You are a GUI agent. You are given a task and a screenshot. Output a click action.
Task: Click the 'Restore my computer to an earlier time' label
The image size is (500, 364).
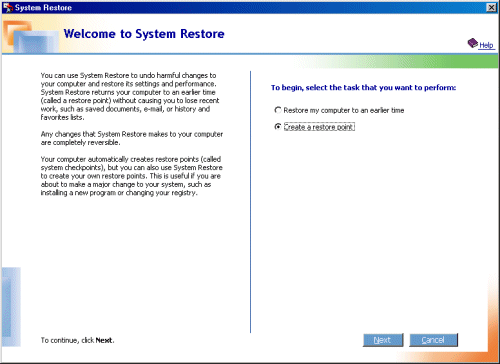[344, 110]
